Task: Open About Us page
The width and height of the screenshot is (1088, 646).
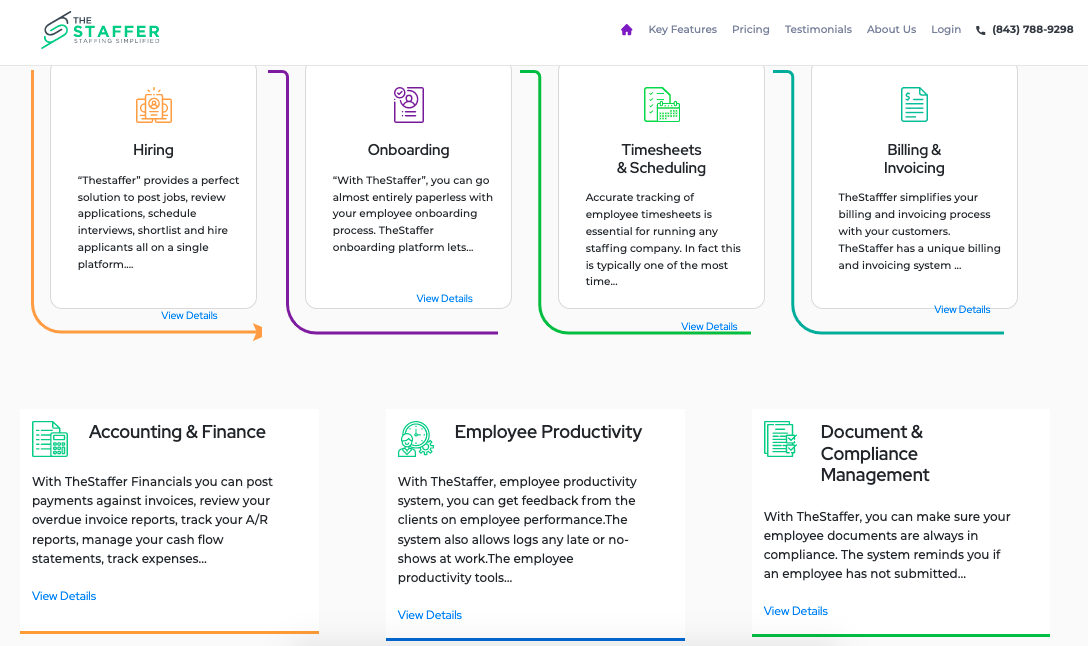Action: tap(891, 29)
